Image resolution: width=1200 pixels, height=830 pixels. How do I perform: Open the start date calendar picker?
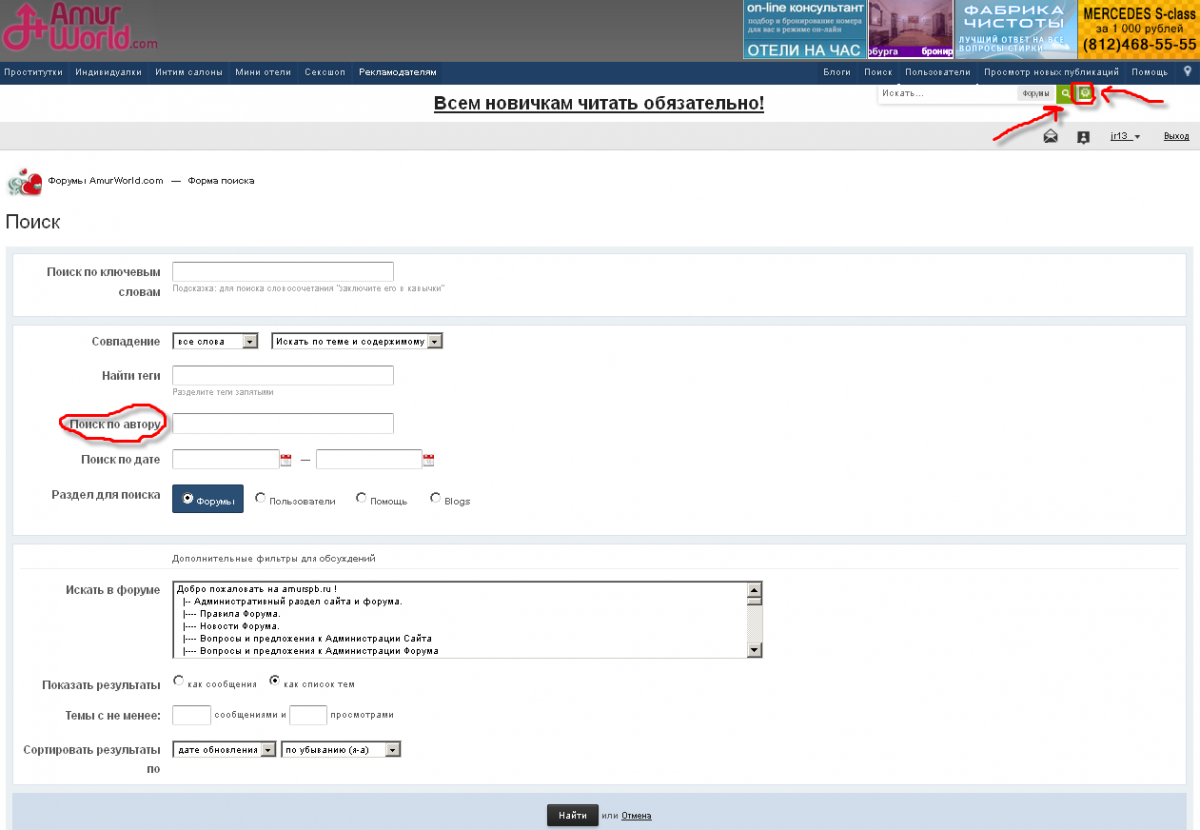[285, 460]
